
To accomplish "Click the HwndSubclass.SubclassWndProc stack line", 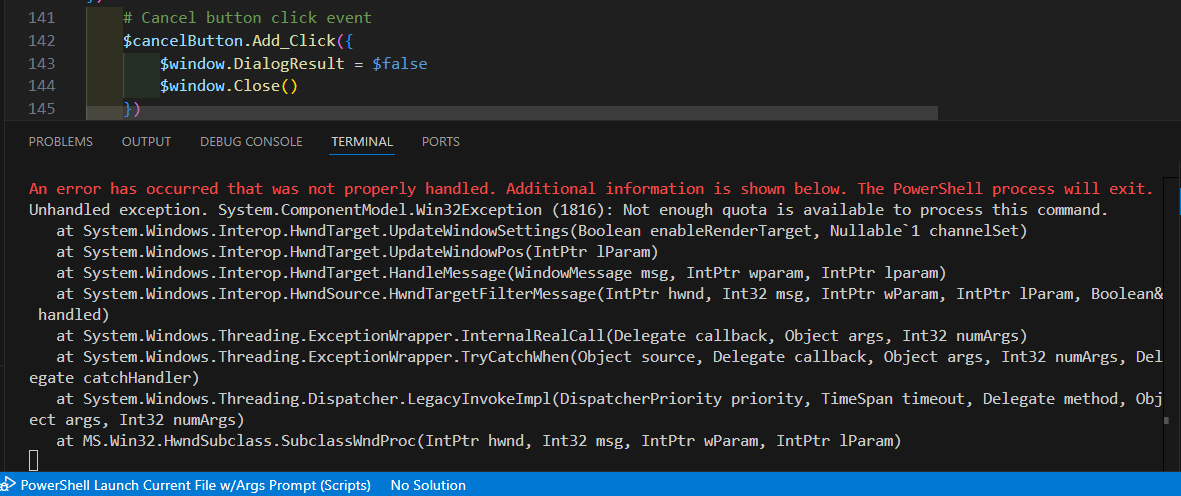I will [x=478, y=440].
